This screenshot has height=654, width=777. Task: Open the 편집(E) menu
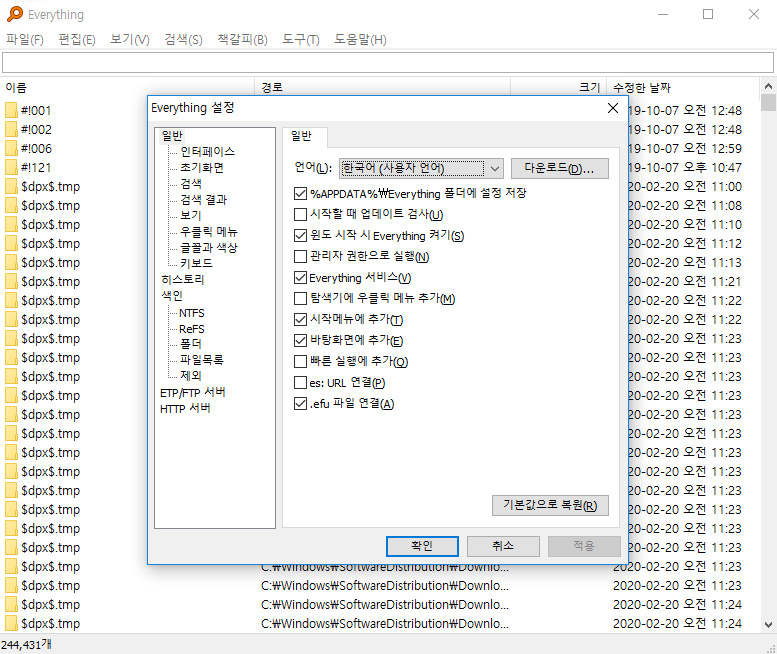(x=77, y=39)
